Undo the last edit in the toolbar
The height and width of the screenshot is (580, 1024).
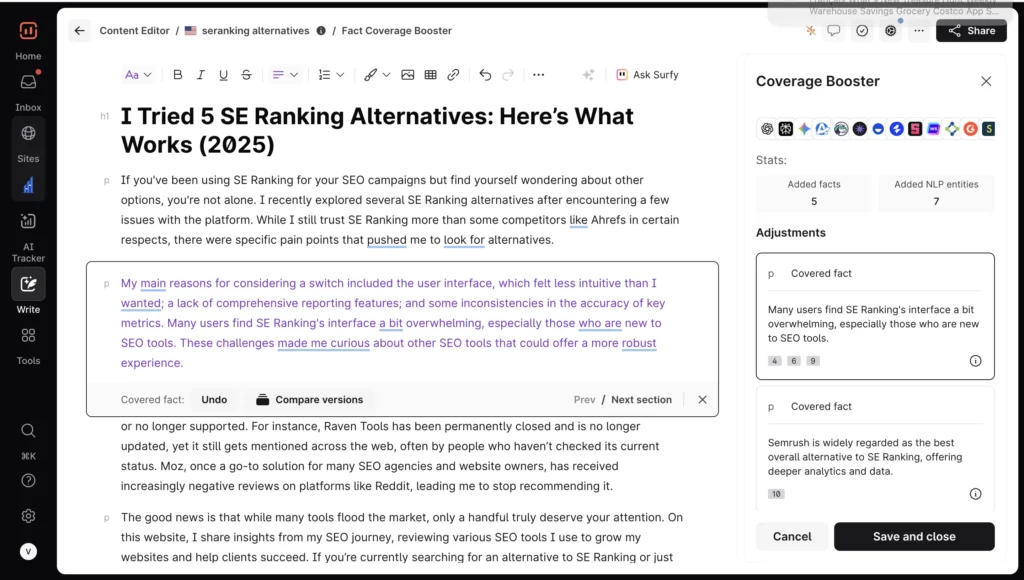click(485, 75)
